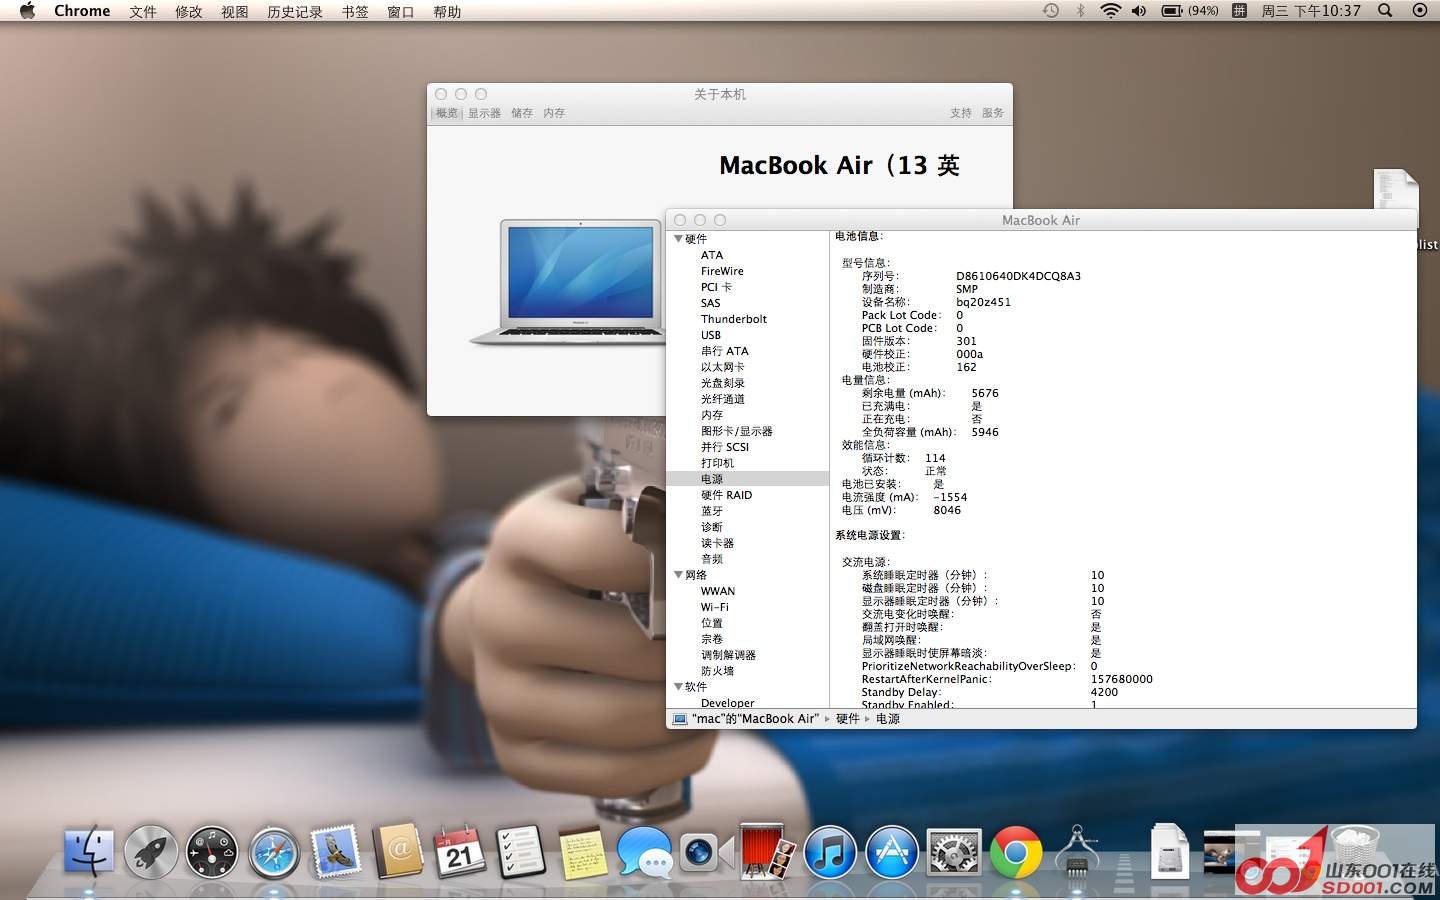Open System Preferences gear icon in Dock
The height and width of the screenshot is (900, 1440).
[954, 852]
